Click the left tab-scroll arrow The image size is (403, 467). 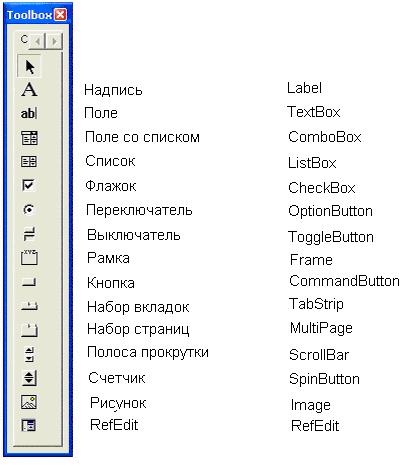click(38, 42)
